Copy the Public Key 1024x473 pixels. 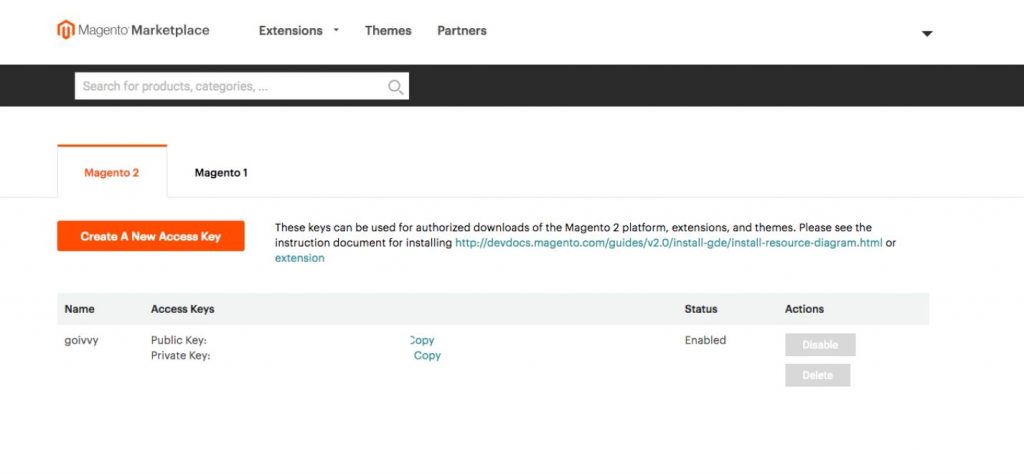pos(422,340)
